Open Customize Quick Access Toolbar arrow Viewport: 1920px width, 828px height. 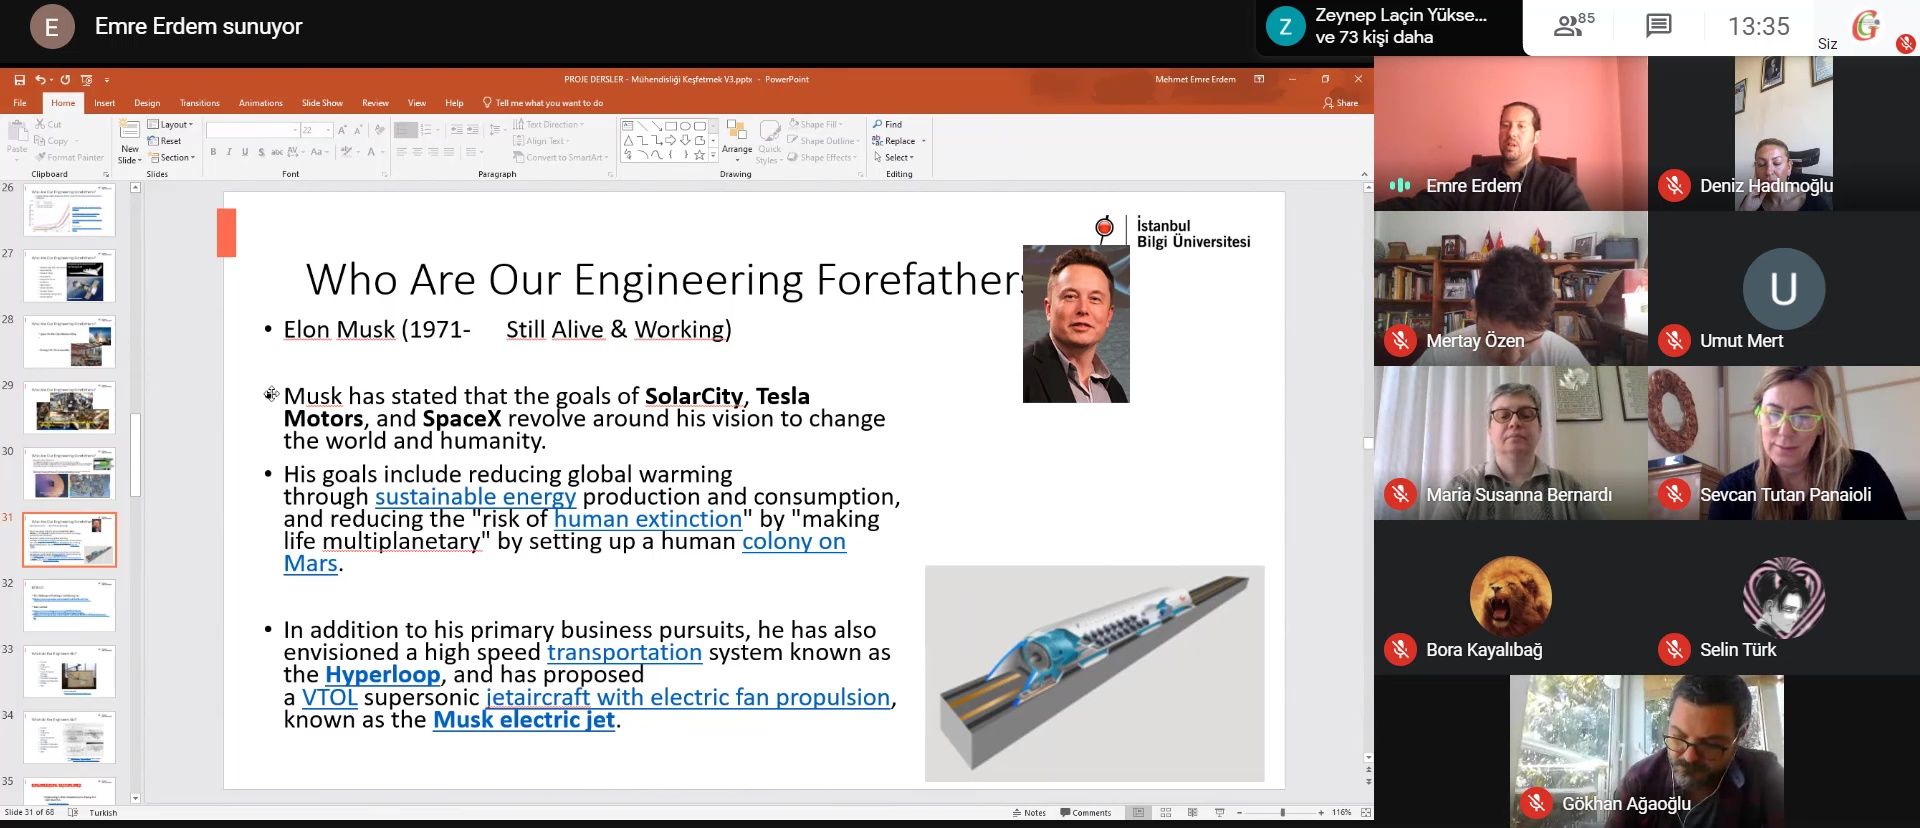[107, 80]
